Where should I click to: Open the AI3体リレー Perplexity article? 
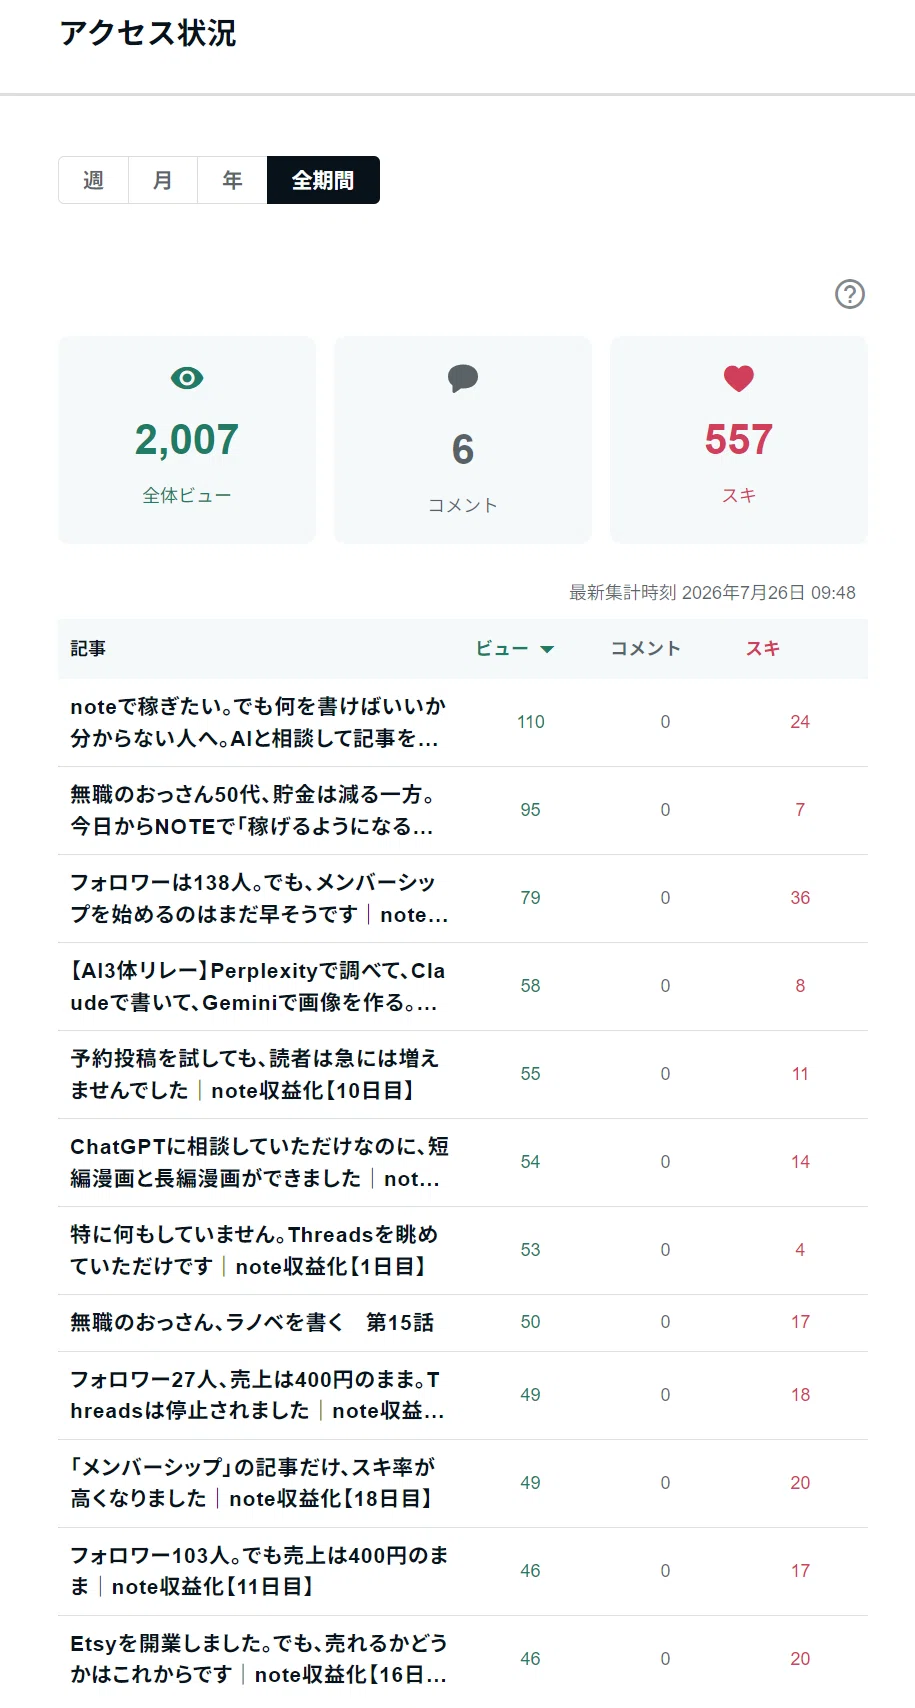(258, 986)
